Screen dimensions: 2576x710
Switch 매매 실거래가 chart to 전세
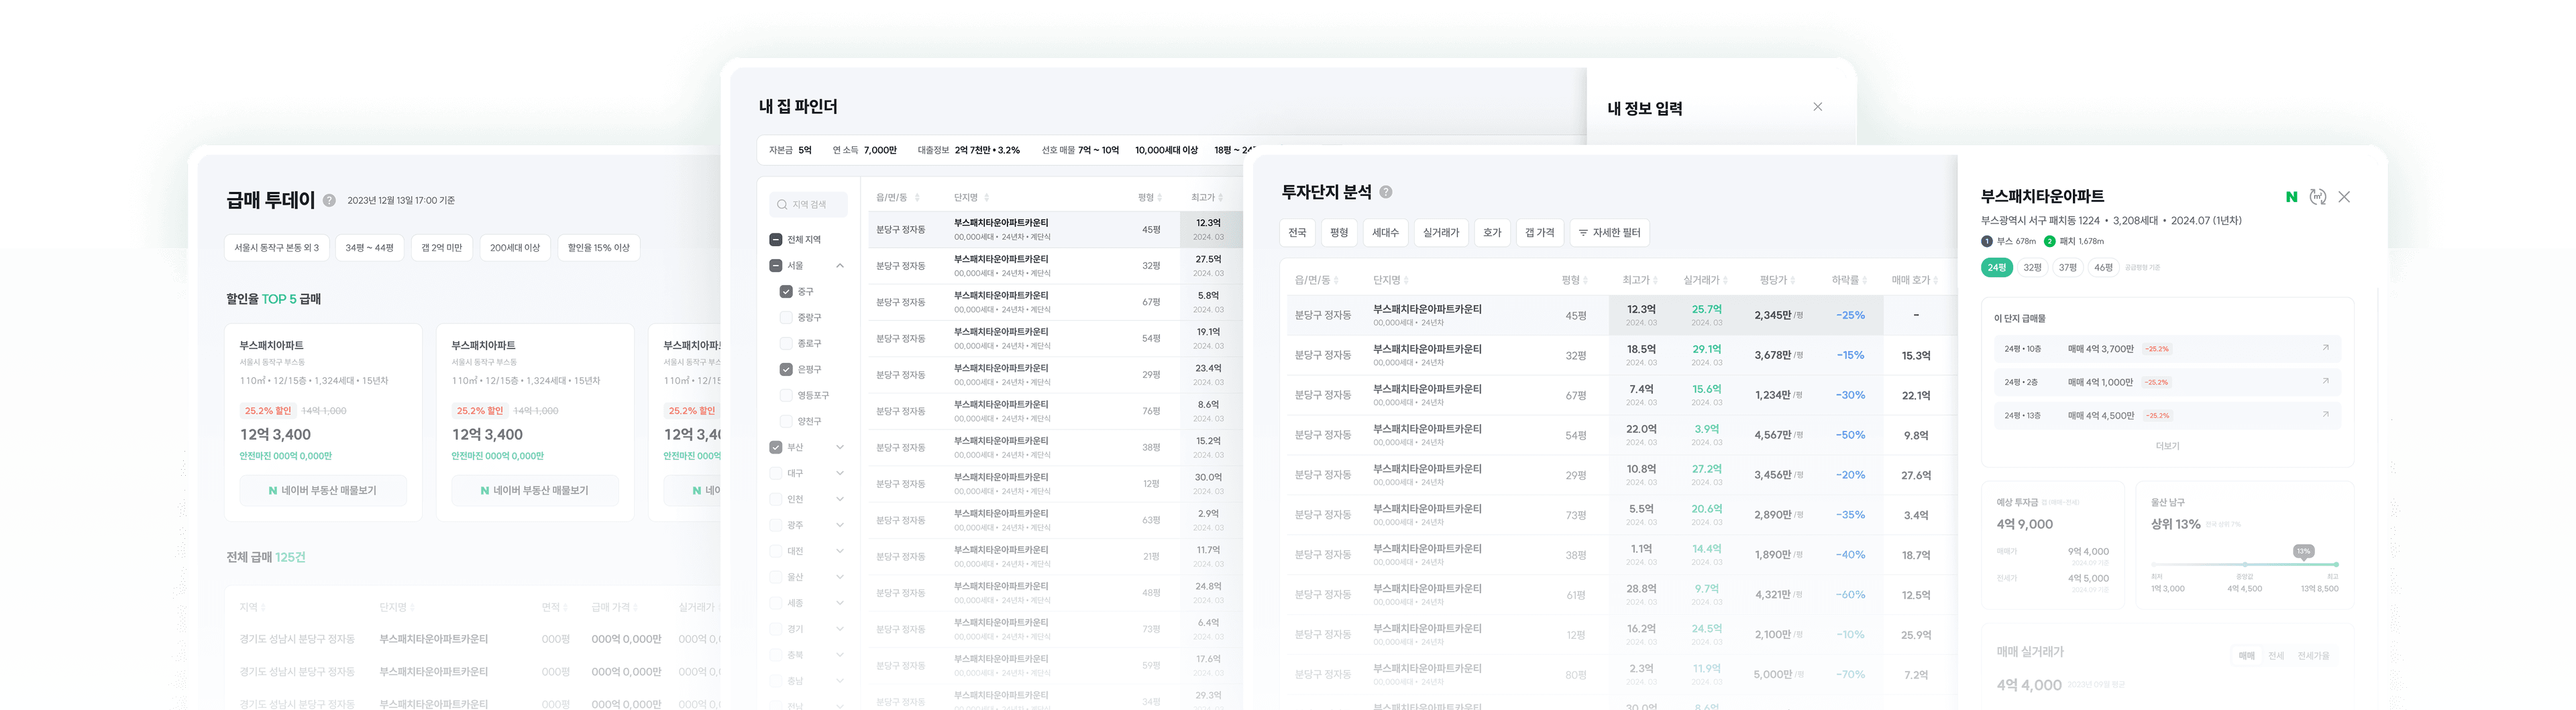point(2276,656)
